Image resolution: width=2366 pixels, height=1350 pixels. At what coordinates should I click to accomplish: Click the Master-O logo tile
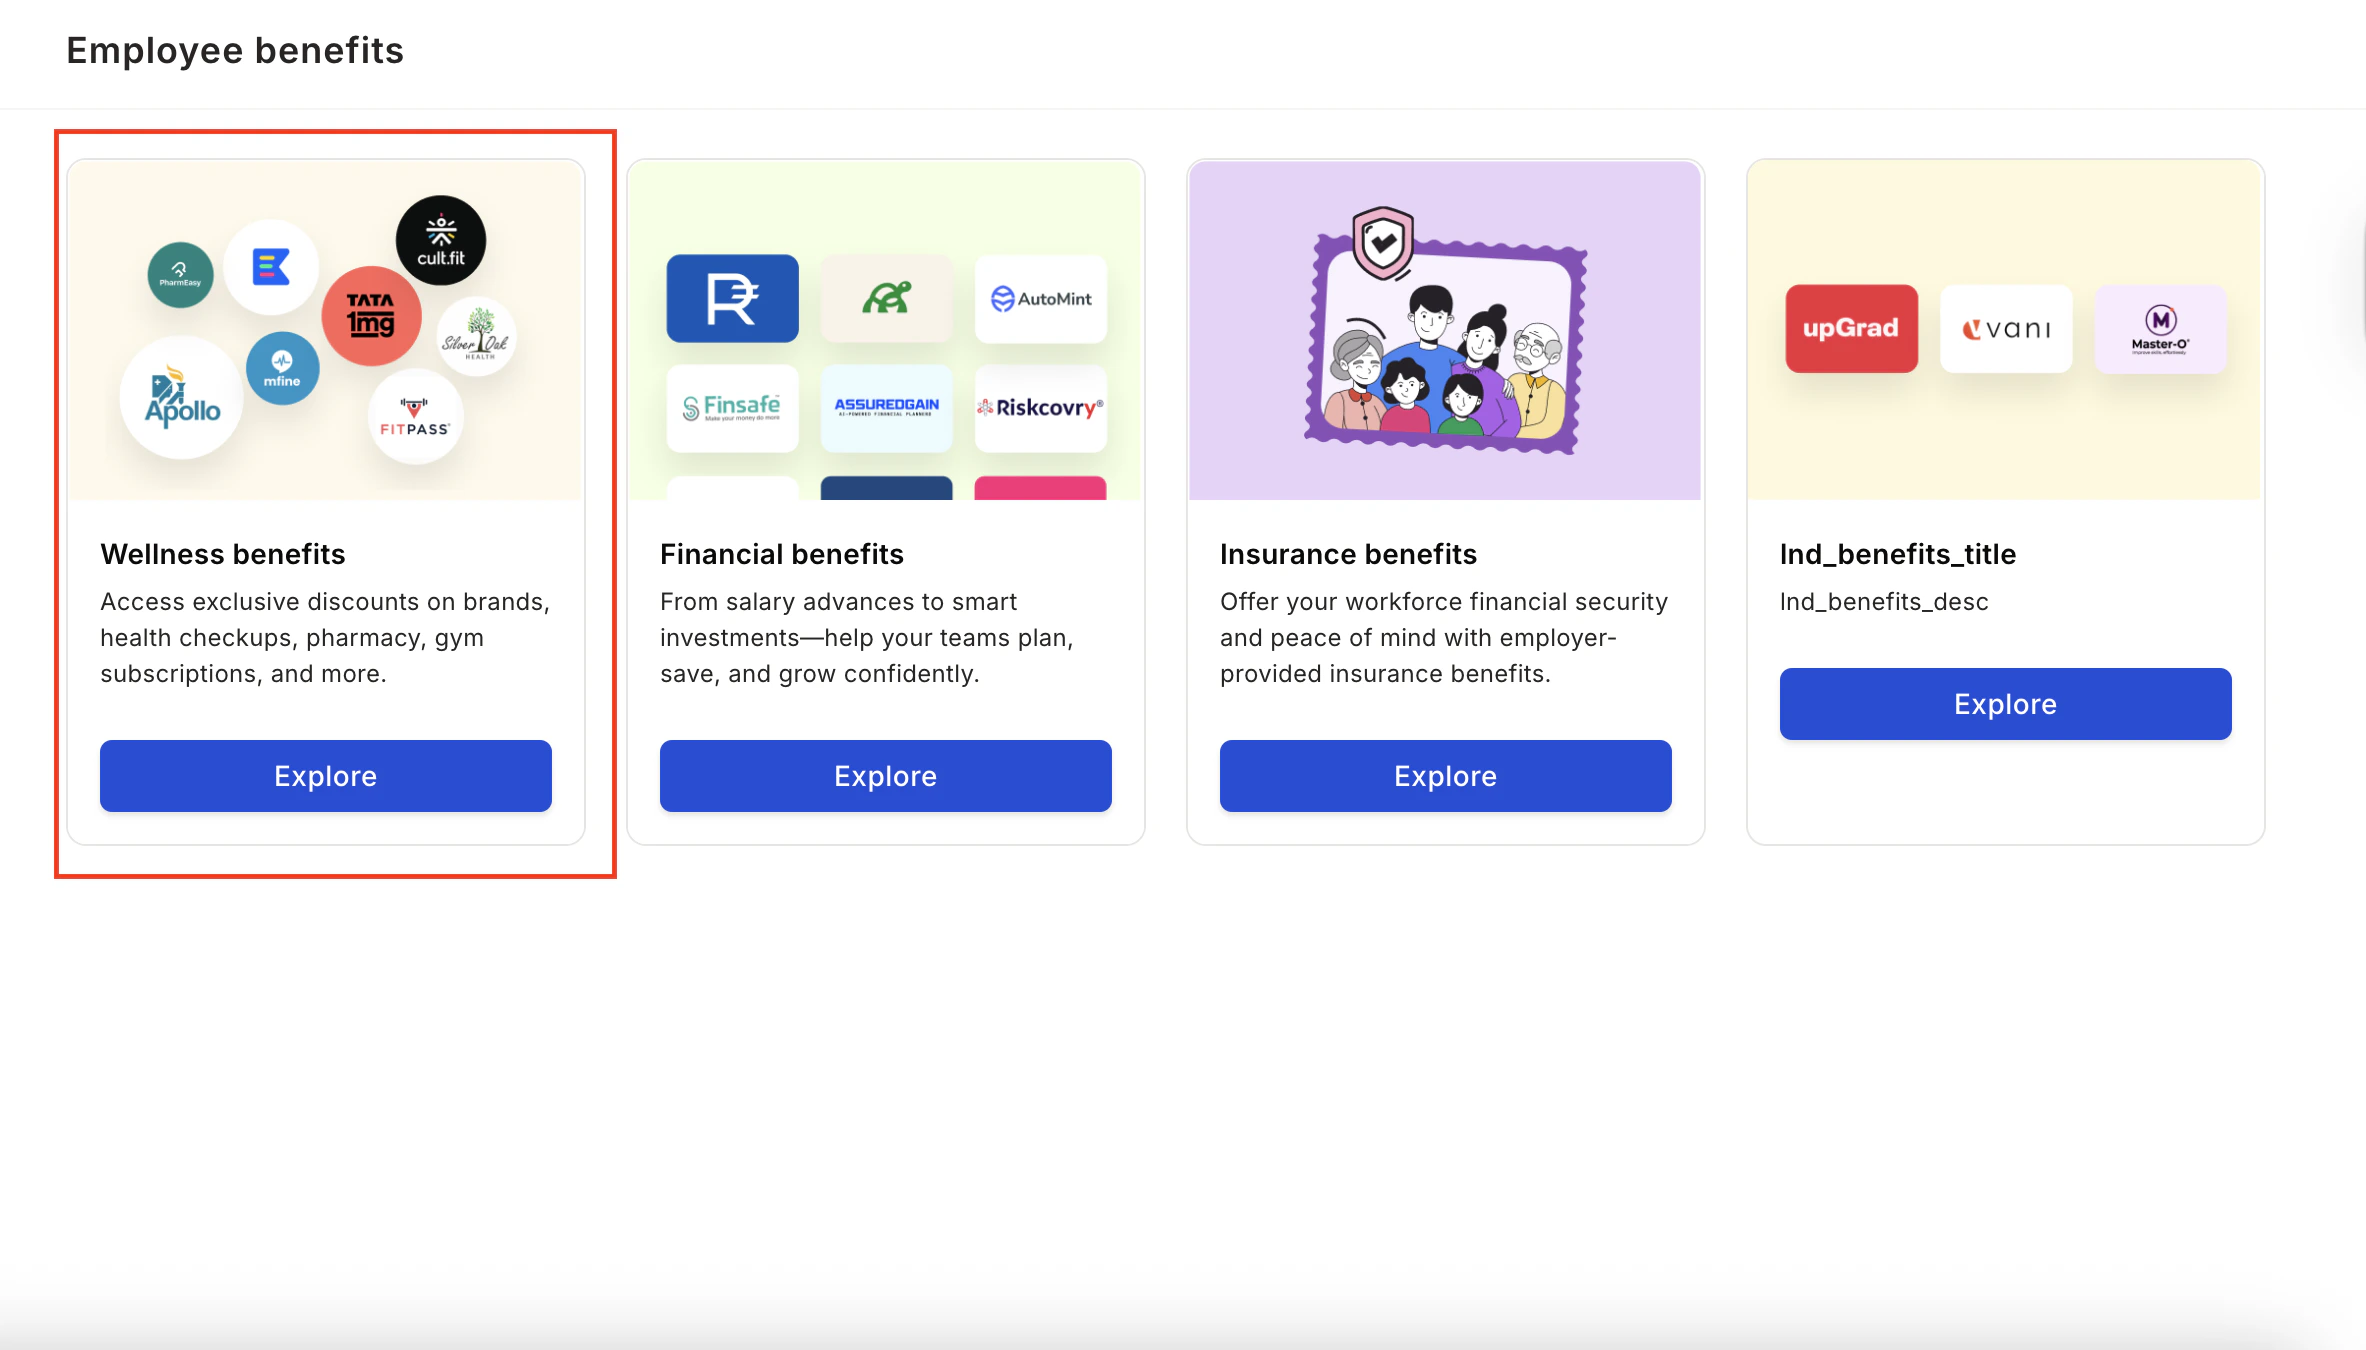click(2160, 329)
